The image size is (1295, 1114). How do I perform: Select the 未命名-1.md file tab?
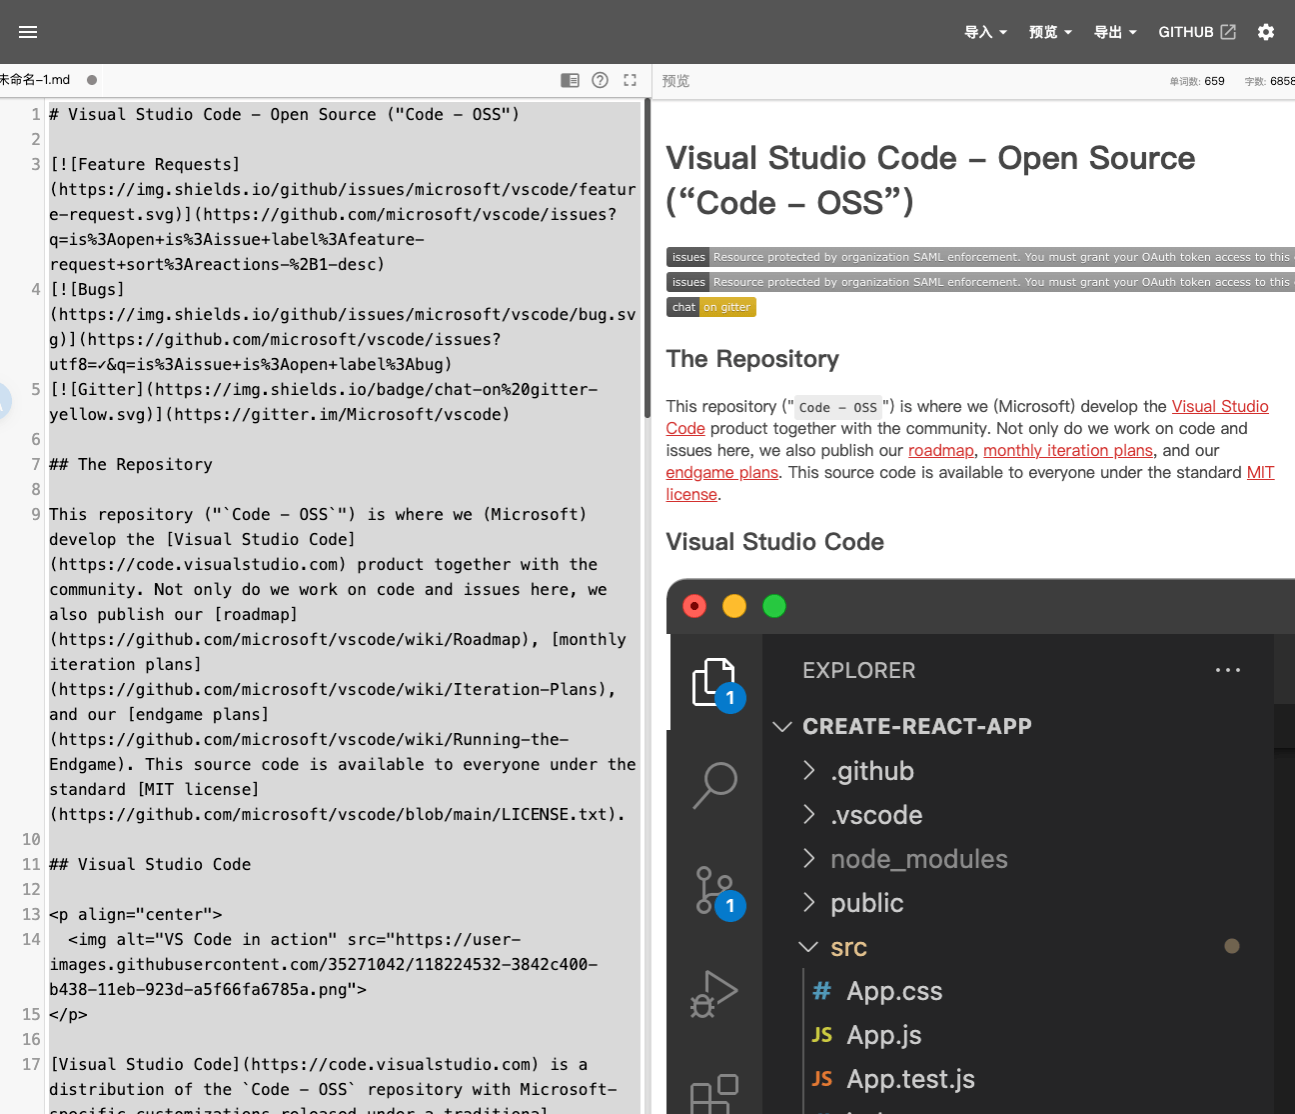(36, 80)
